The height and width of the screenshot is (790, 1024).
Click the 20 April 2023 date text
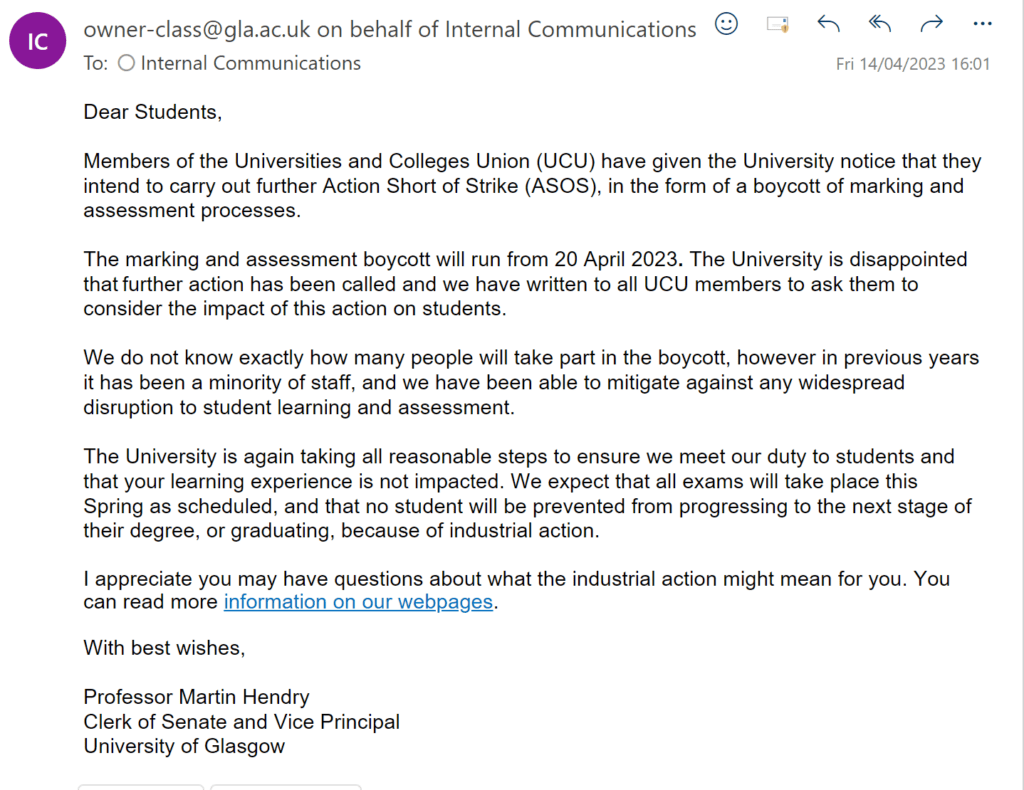click(616, 259)
